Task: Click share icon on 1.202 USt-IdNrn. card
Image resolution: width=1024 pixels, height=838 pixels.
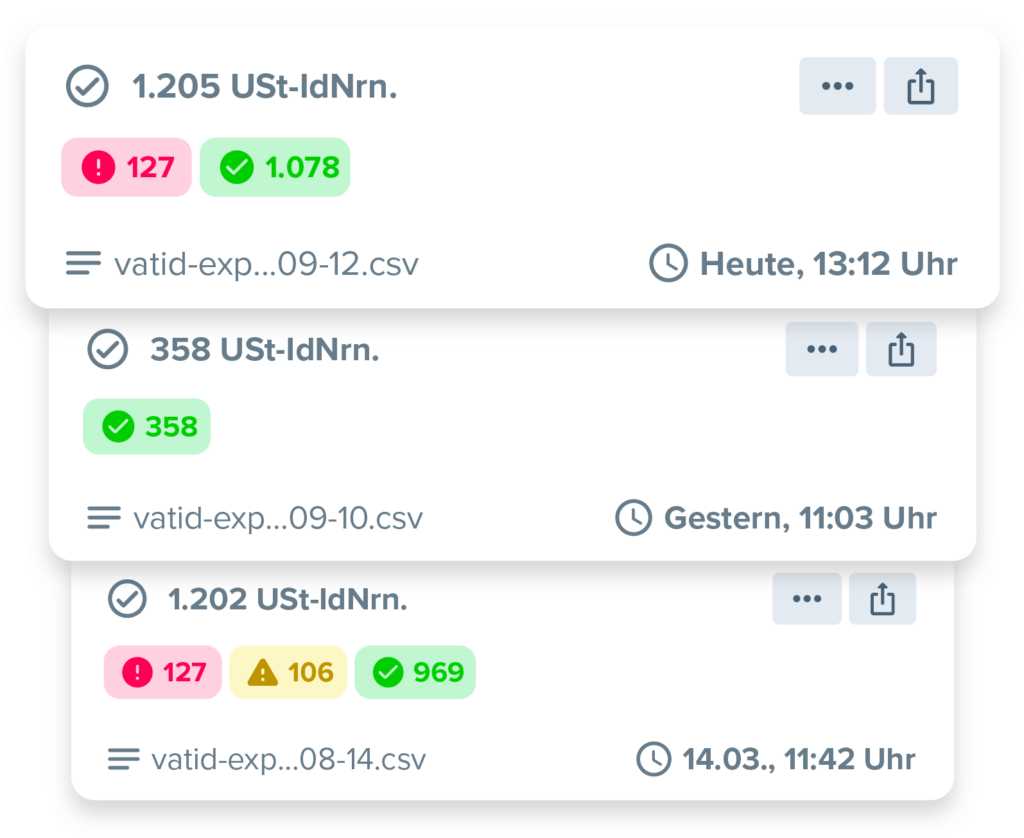Action: (882, 599)
